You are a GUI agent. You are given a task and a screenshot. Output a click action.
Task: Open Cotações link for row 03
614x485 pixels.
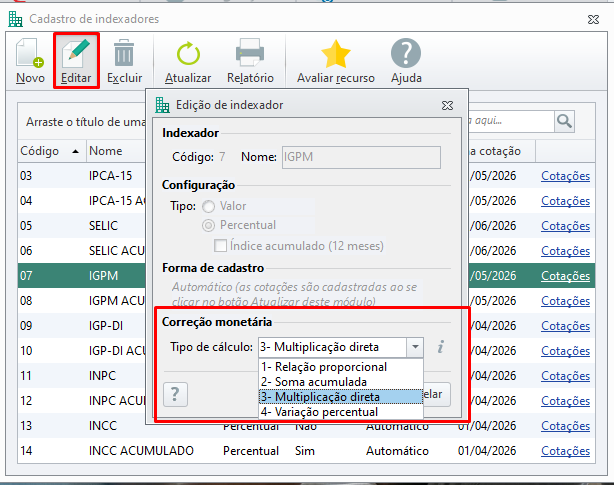point(565,176)
